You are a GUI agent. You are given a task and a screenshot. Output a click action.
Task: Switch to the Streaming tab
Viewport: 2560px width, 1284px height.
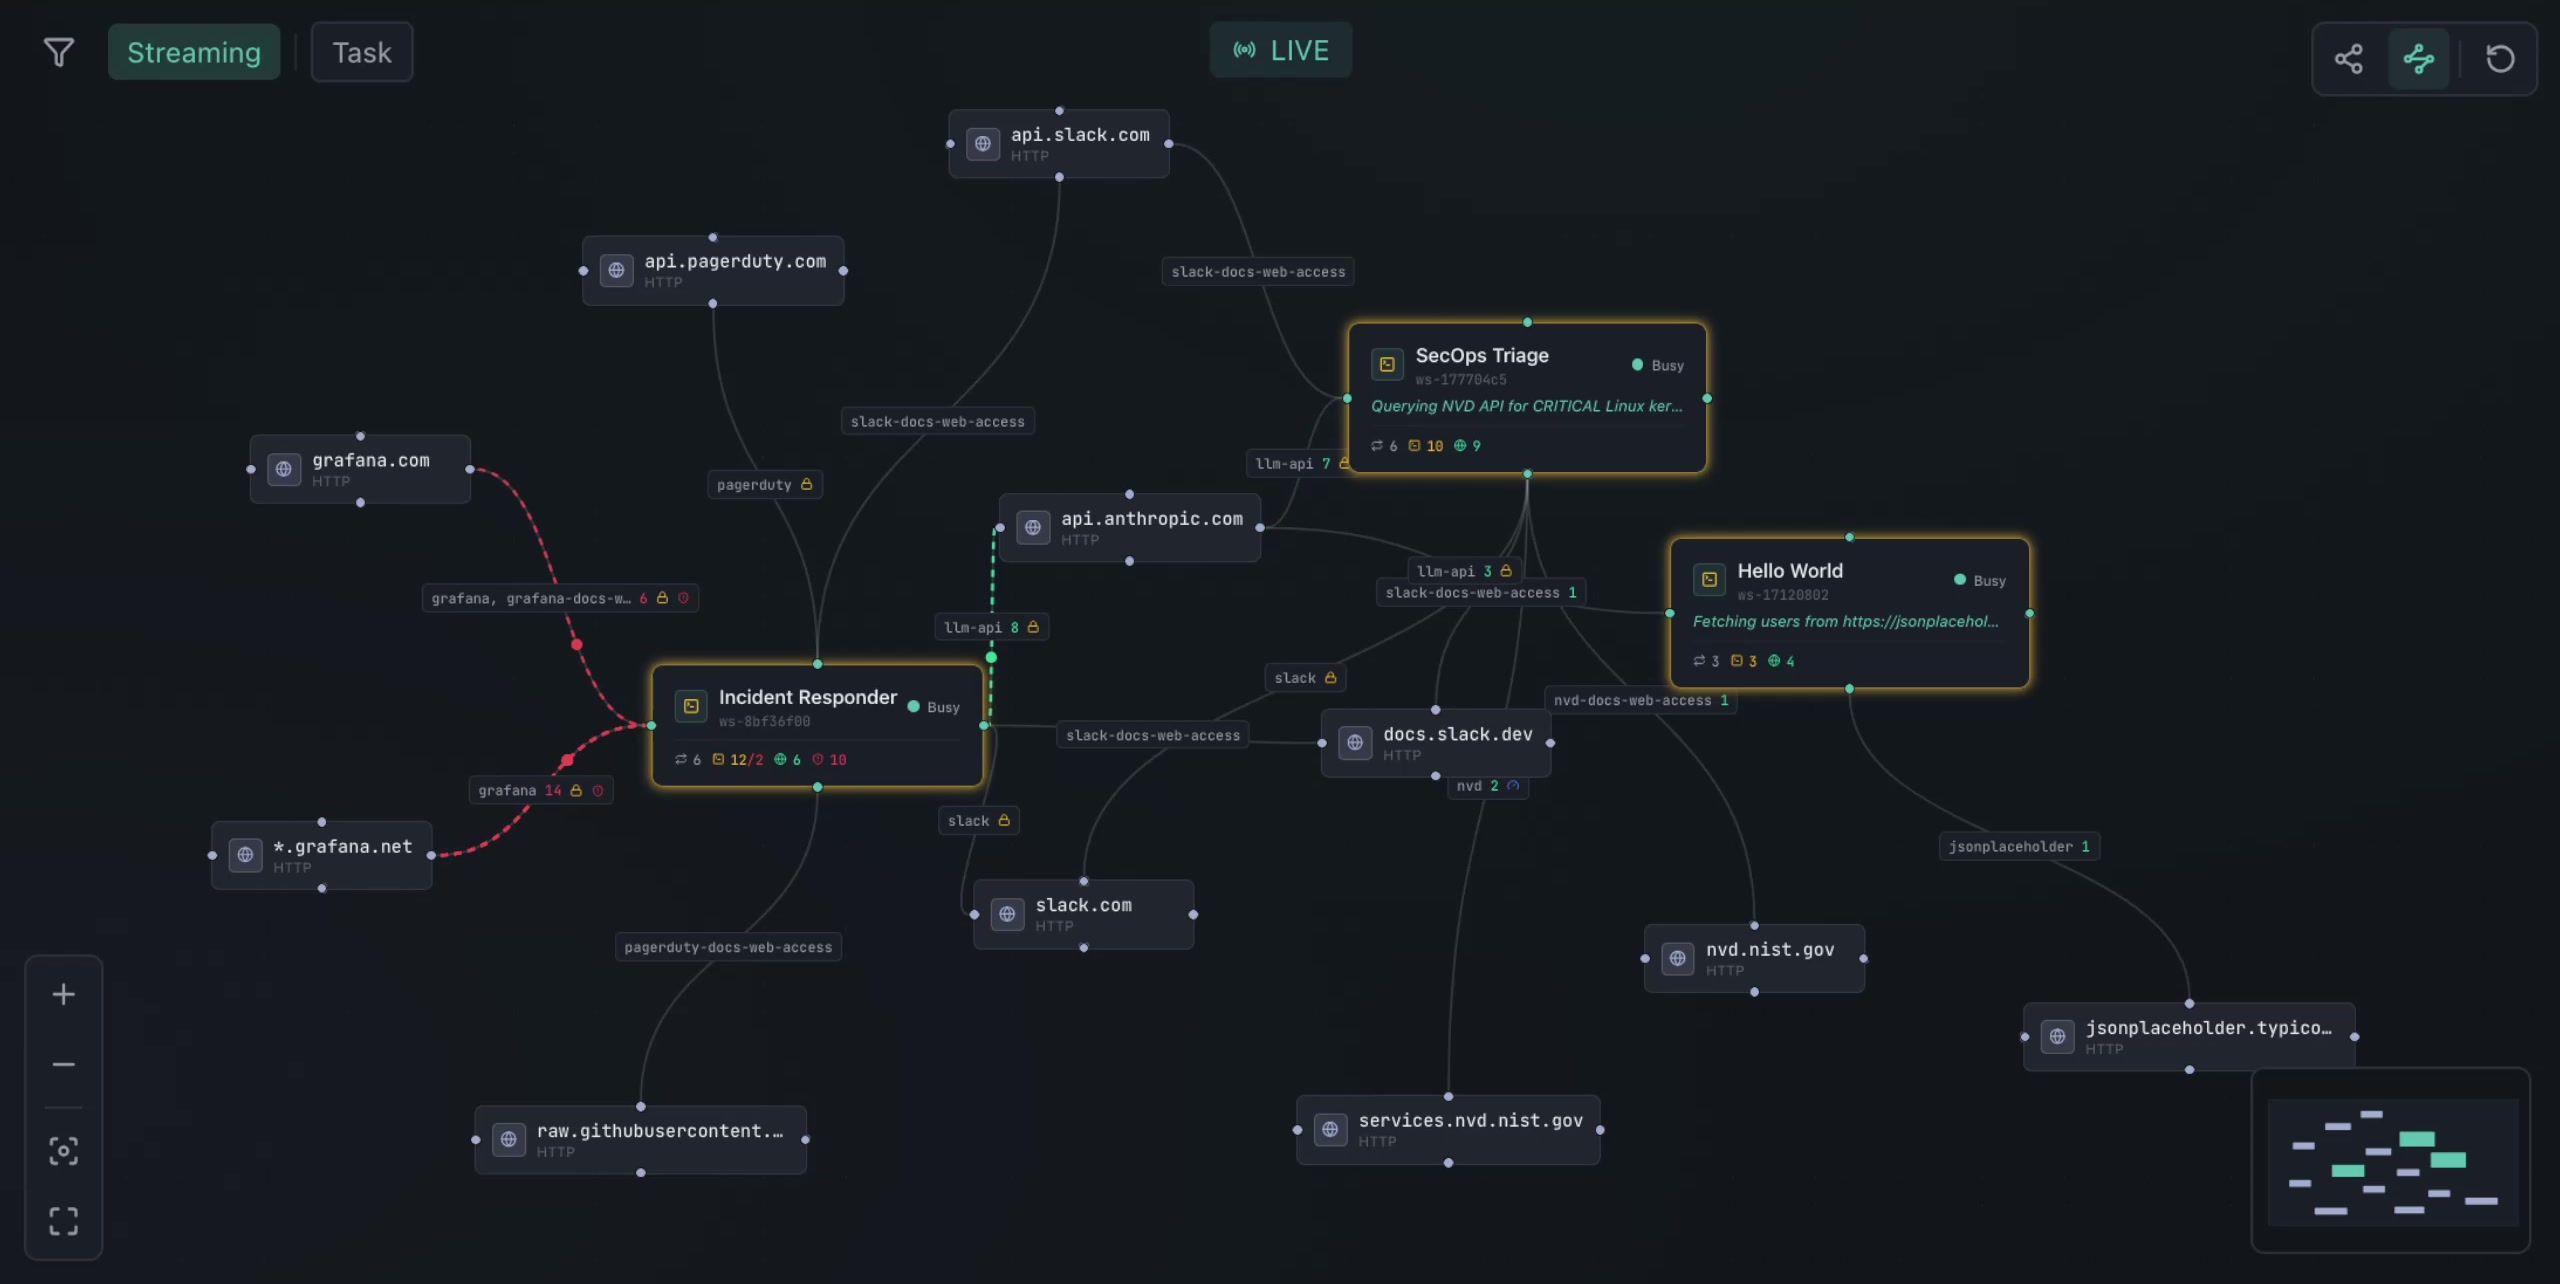[194, 52]
